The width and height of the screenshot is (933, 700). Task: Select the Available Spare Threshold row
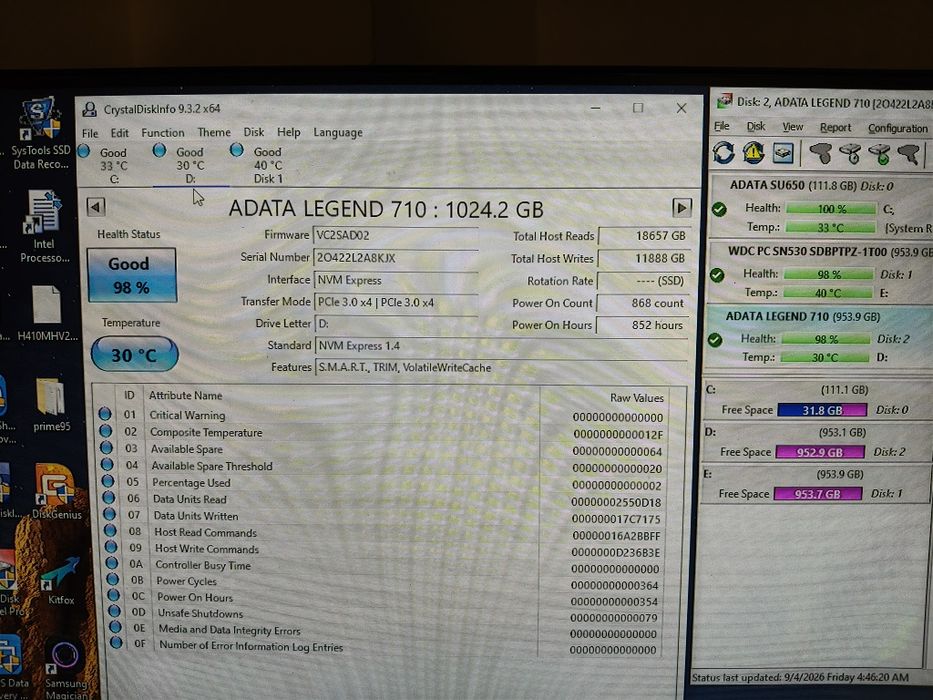(381, 466)
